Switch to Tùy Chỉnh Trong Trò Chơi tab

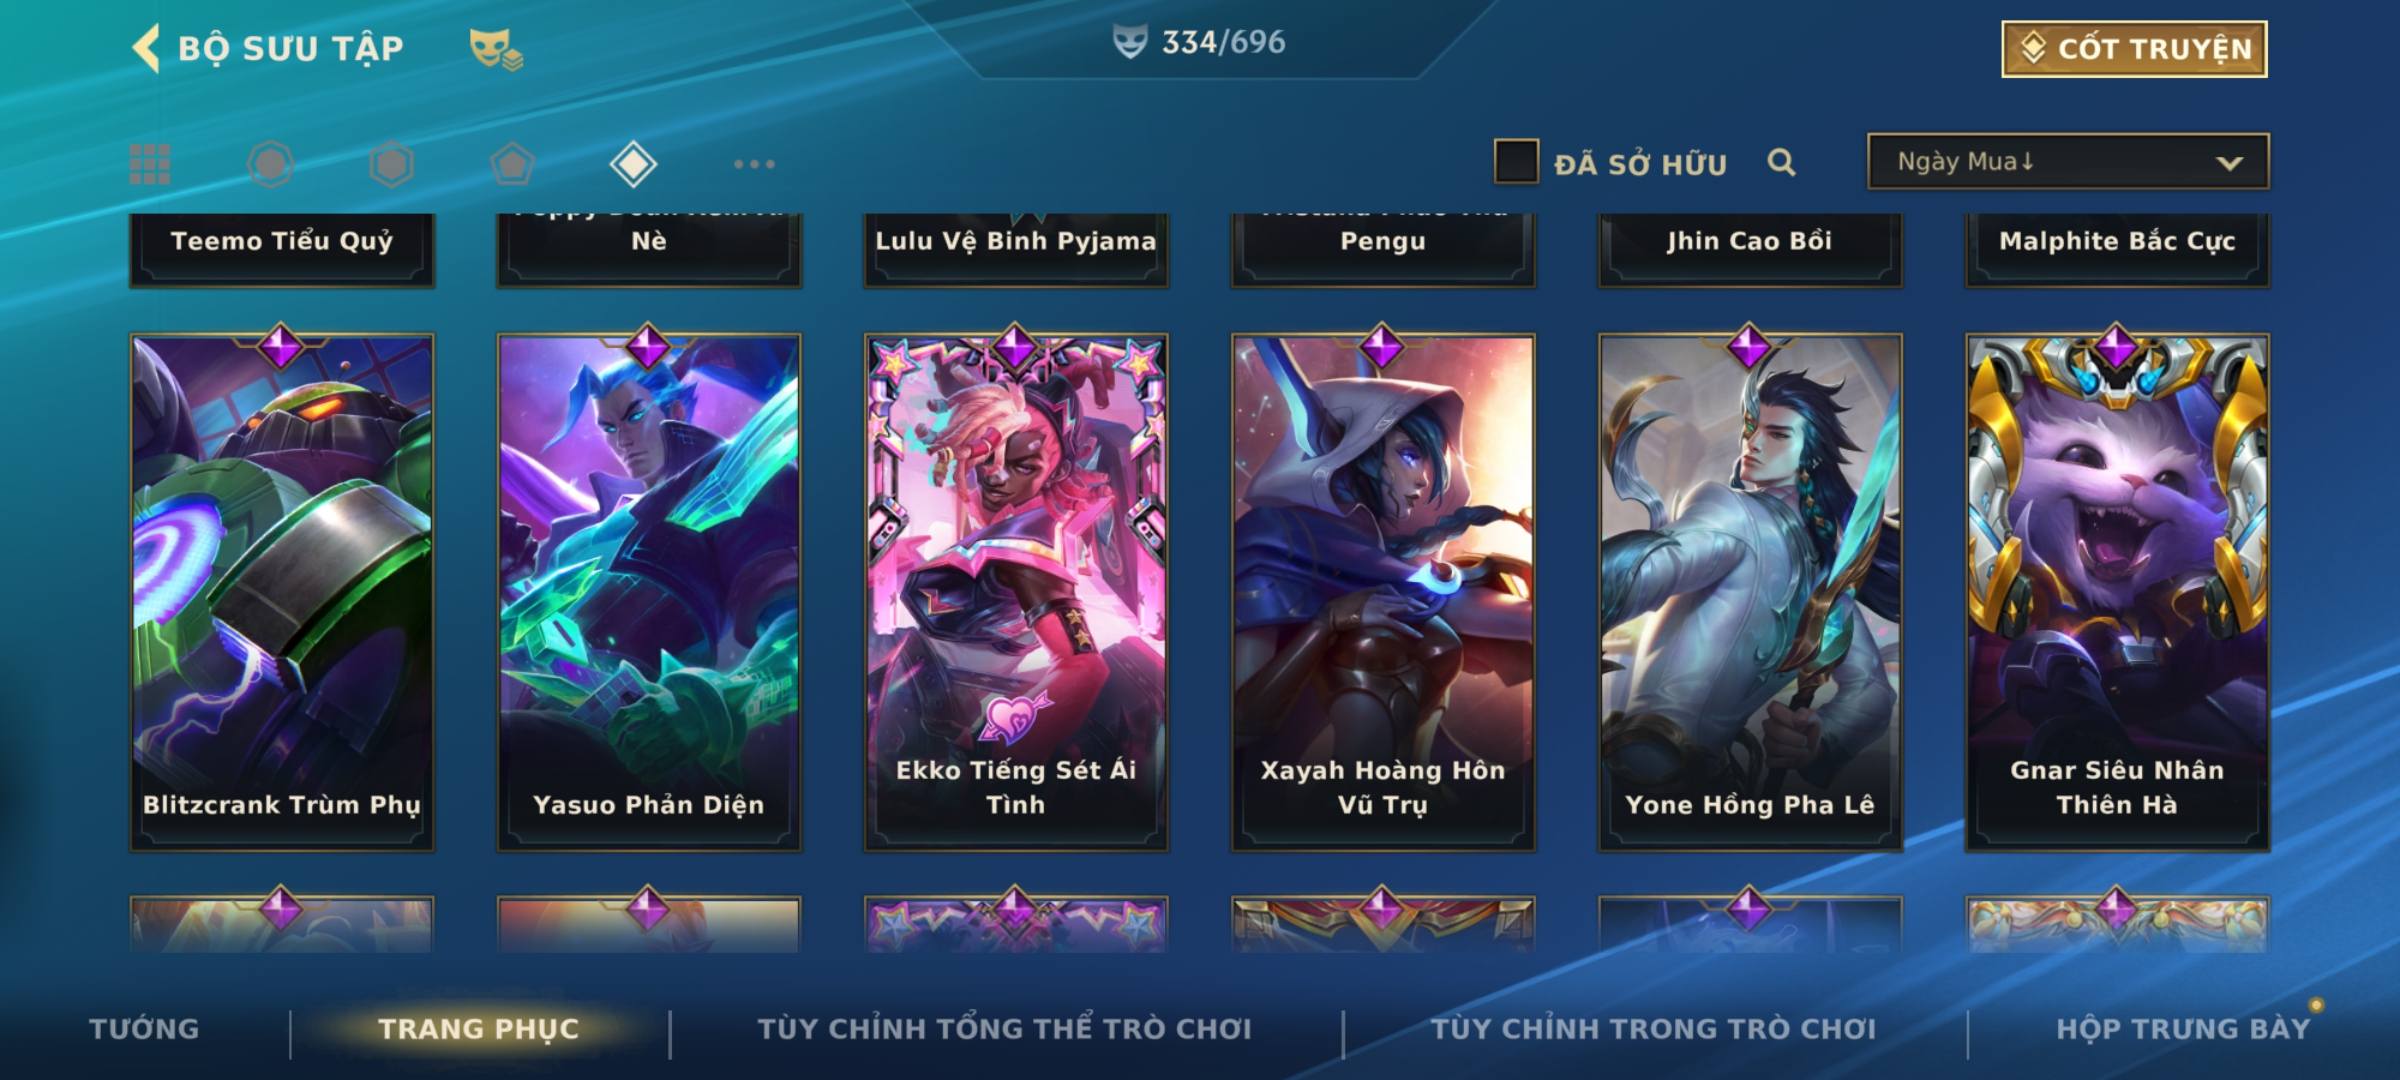[x=1653, y=1029]
